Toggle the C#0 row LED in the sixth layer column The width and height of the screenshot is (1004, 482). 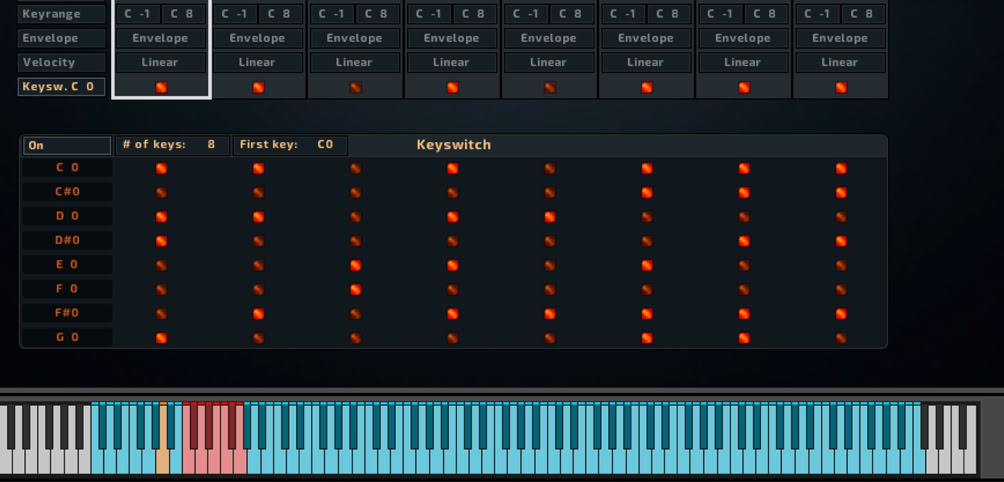coord(647,193)
